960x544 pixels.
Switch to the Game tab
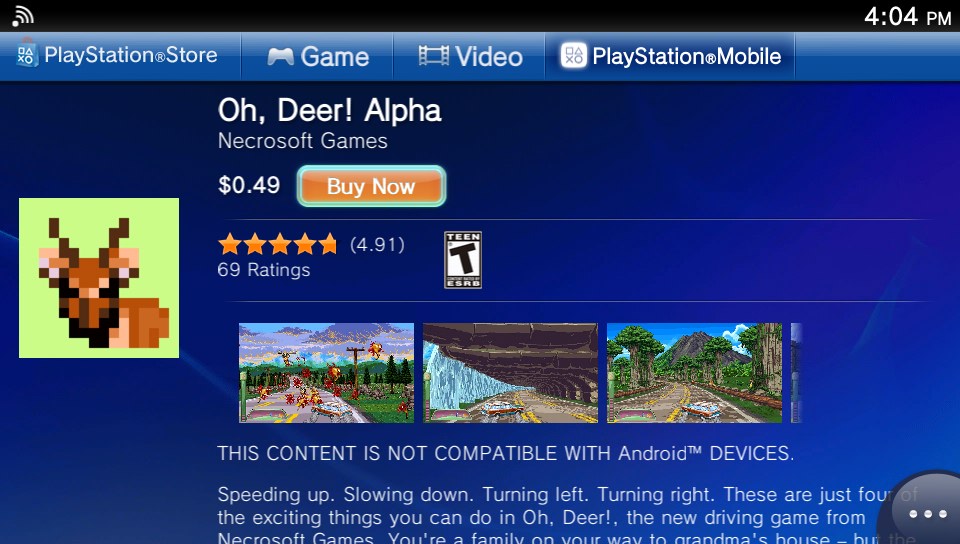coord(317,56)
